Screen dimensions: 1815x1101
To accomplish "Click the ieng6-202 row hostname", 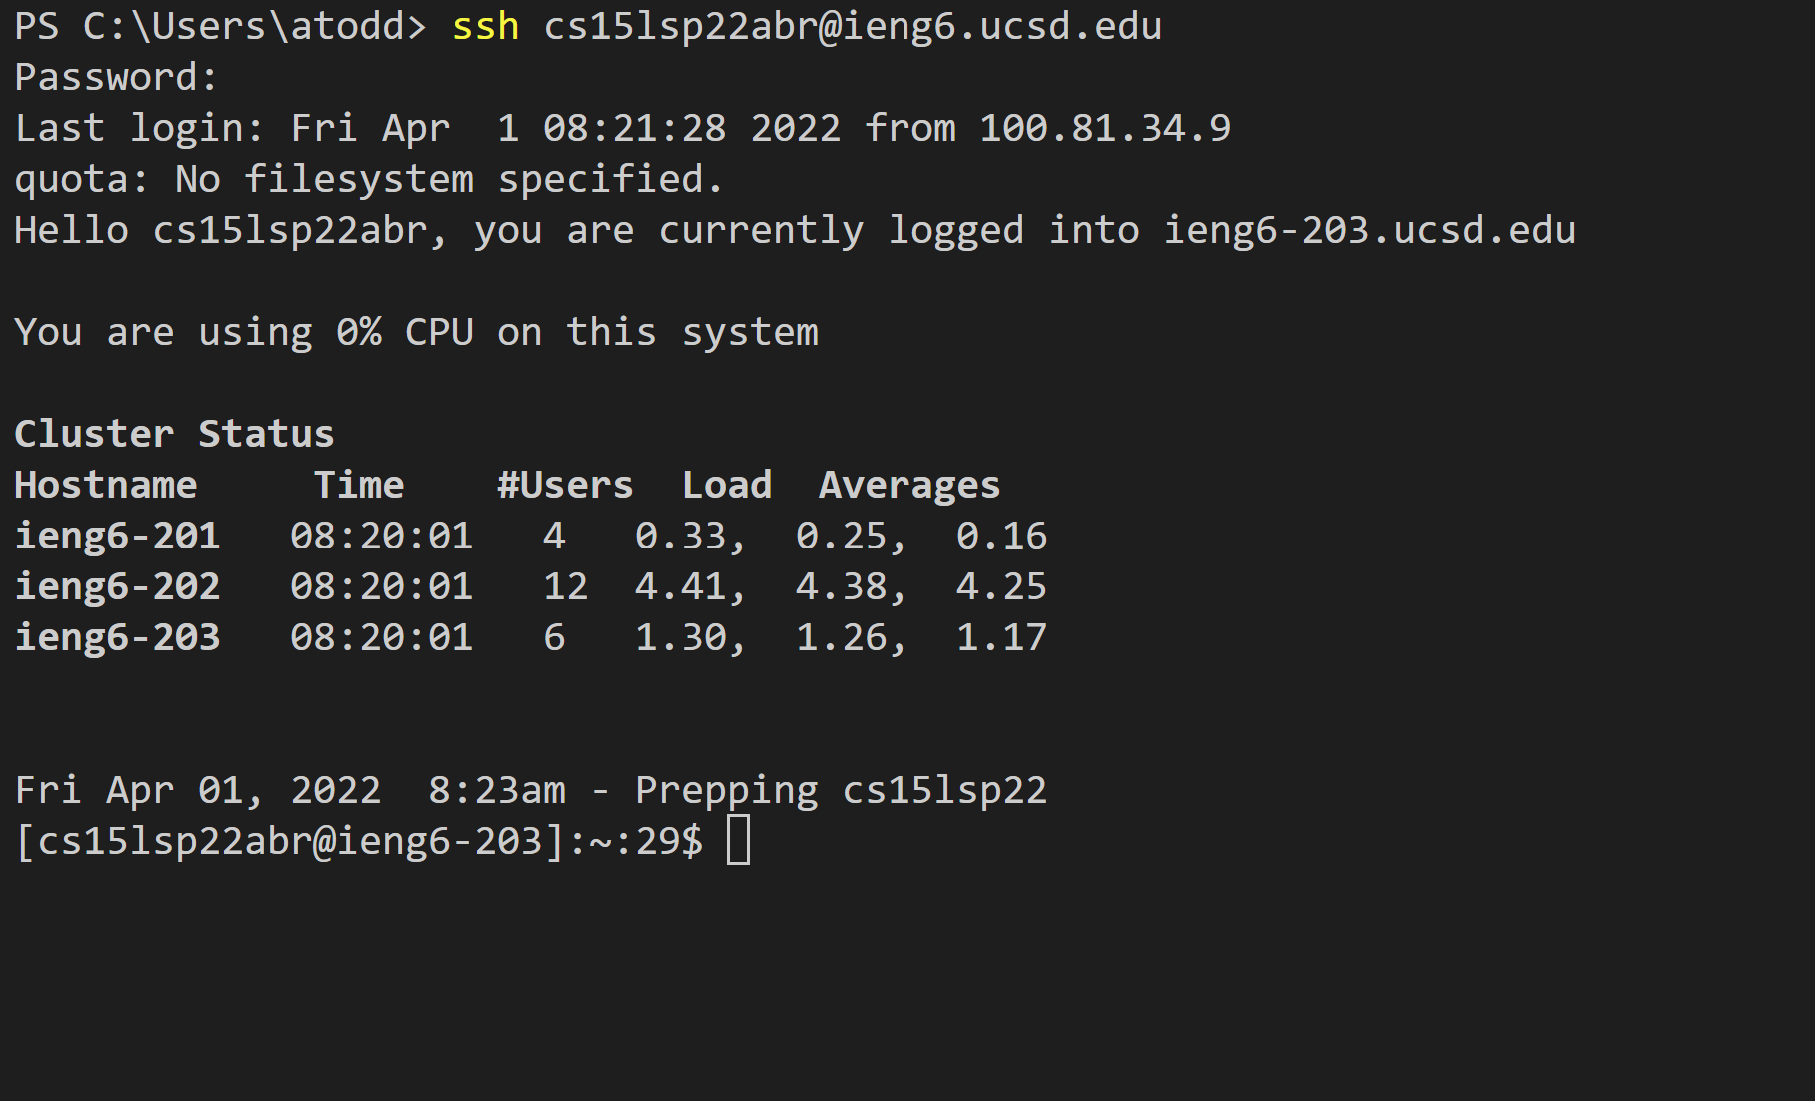I will (117, 587).
